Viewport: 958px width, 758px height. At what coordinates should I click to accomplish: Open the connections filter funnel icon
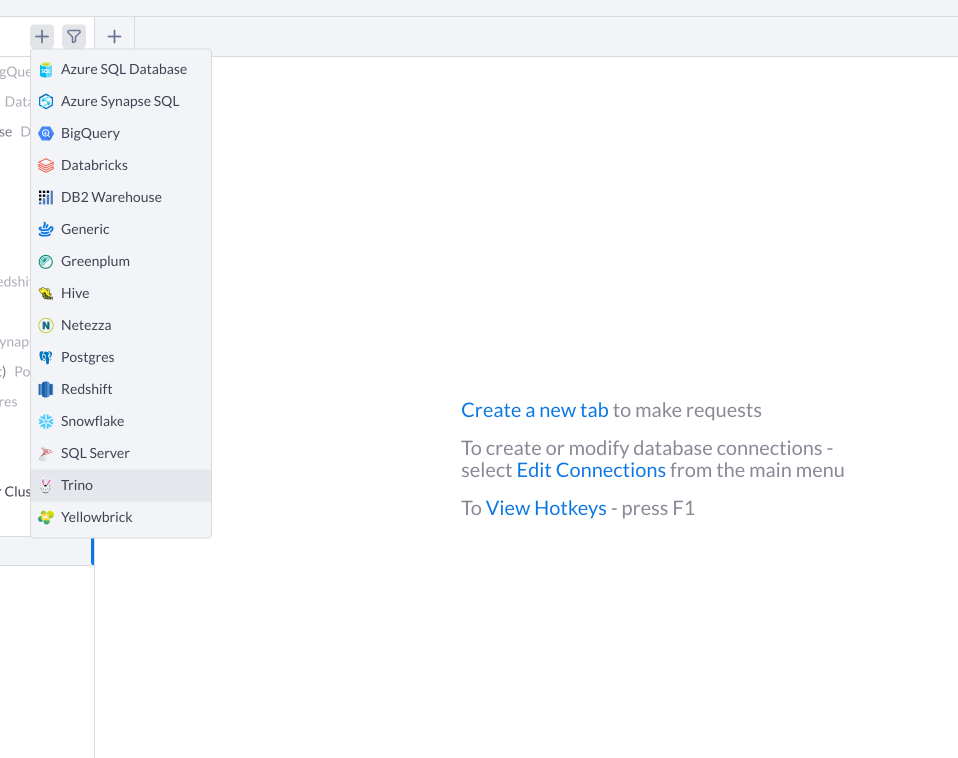pos(74,37)
